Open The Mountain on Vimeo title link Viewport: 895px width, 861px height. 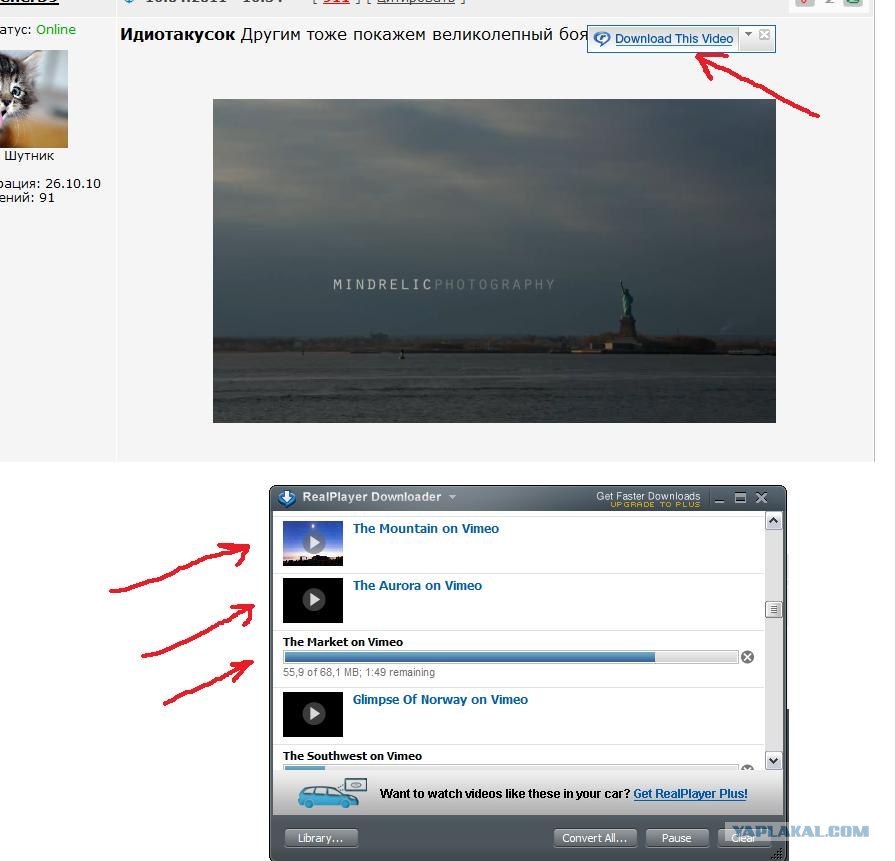coord(426,529)
